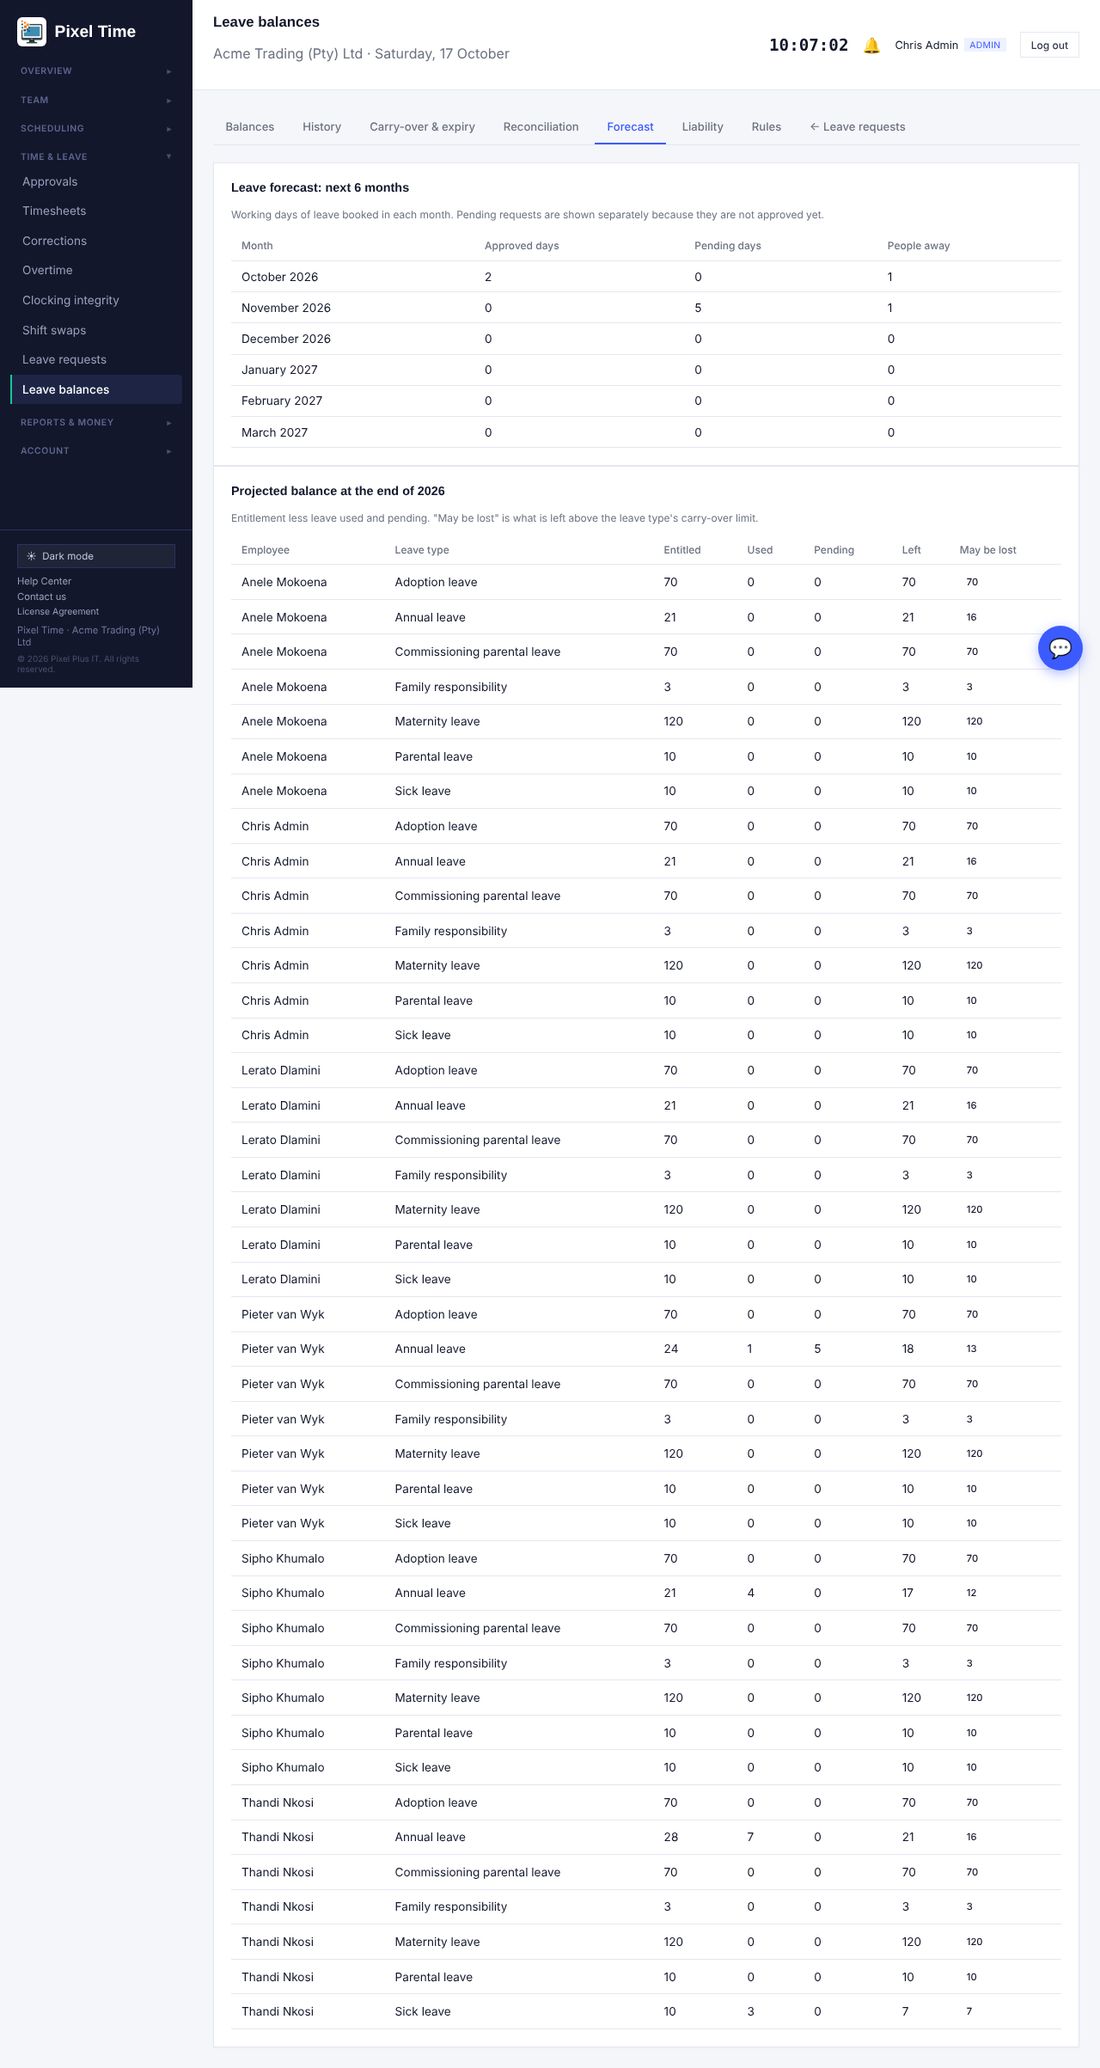Click the Log out button
The width and height of the screenshot is (1100, 2068).
coord(1049,45)
